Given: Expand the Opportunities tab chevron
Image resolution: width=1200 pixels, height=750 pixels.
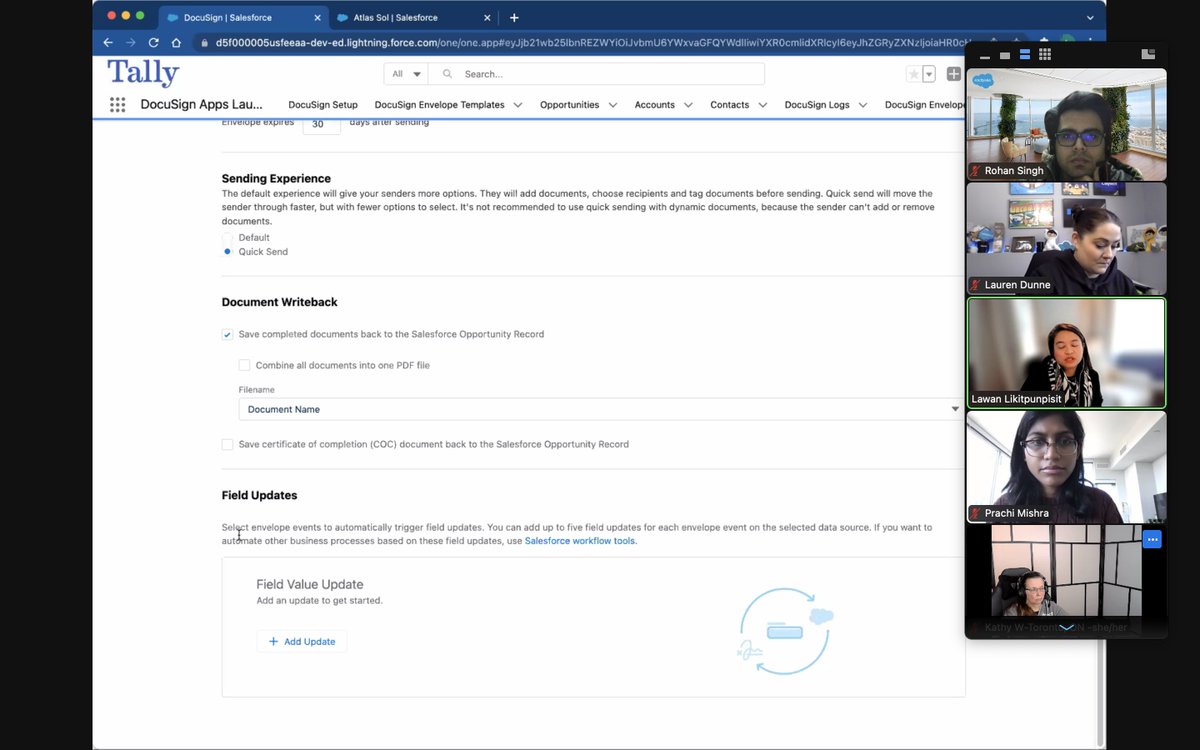Looking at the screenshot, I should pyautogui.click(x=612, y=105).
